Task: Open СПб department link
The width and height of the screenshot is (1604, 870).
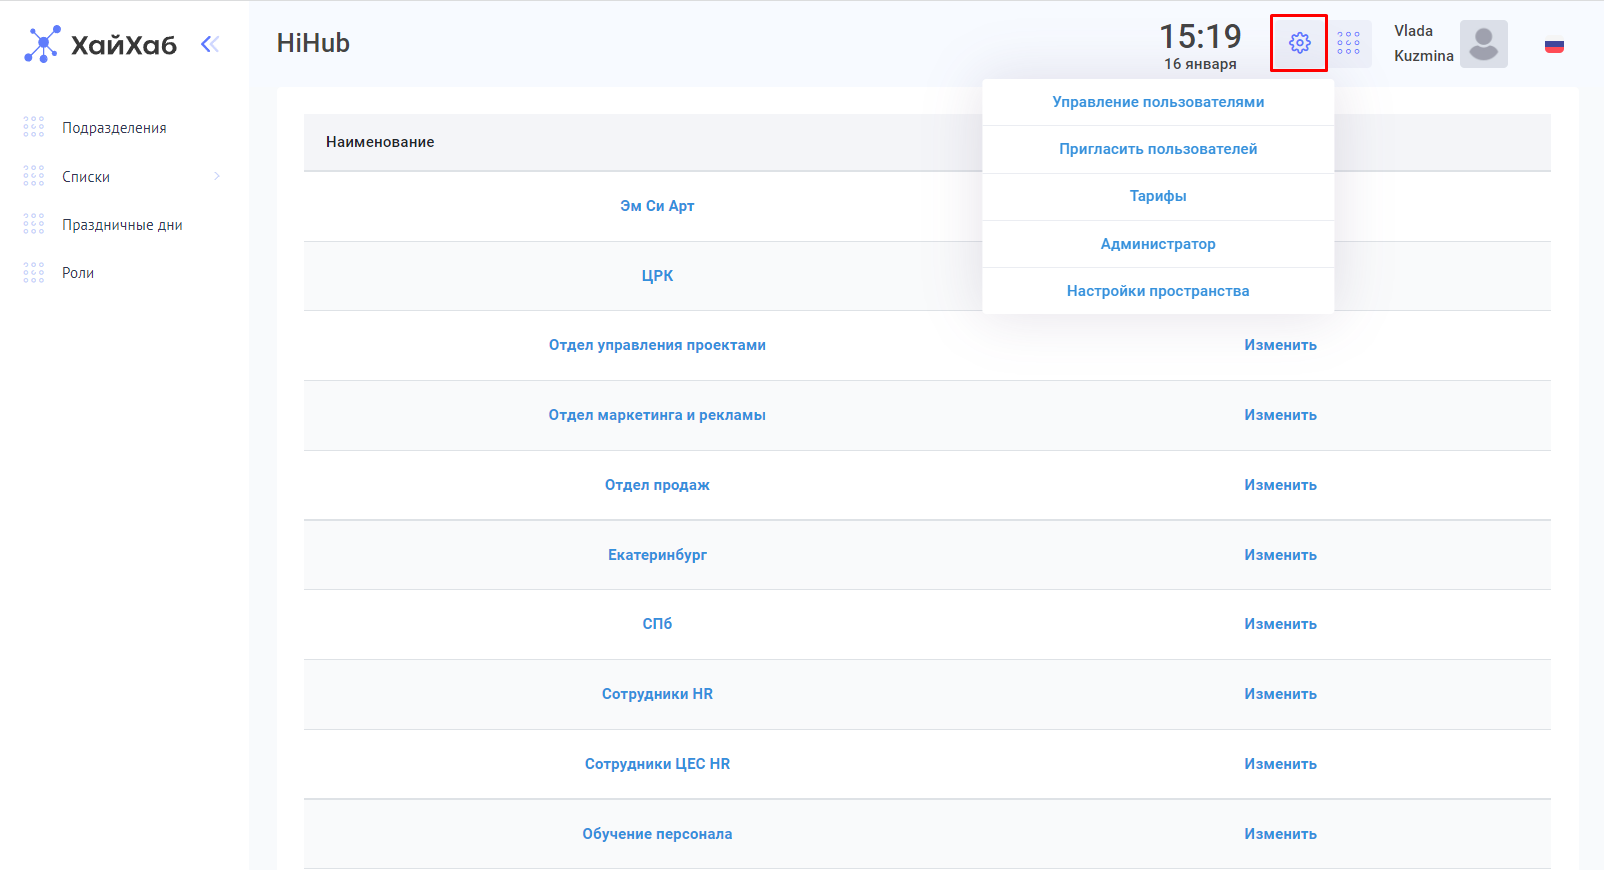Action: pyautogui.click(x=657, y=624)
